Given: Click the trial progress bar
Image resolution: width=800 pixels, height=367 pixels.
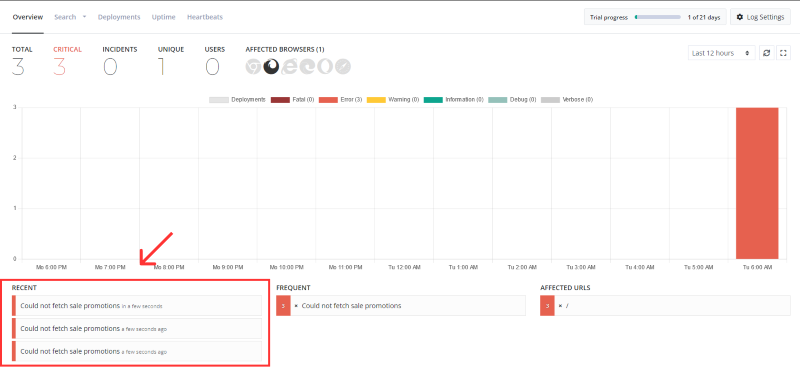Looking at the screenshot, I should (x=658, y=17).
